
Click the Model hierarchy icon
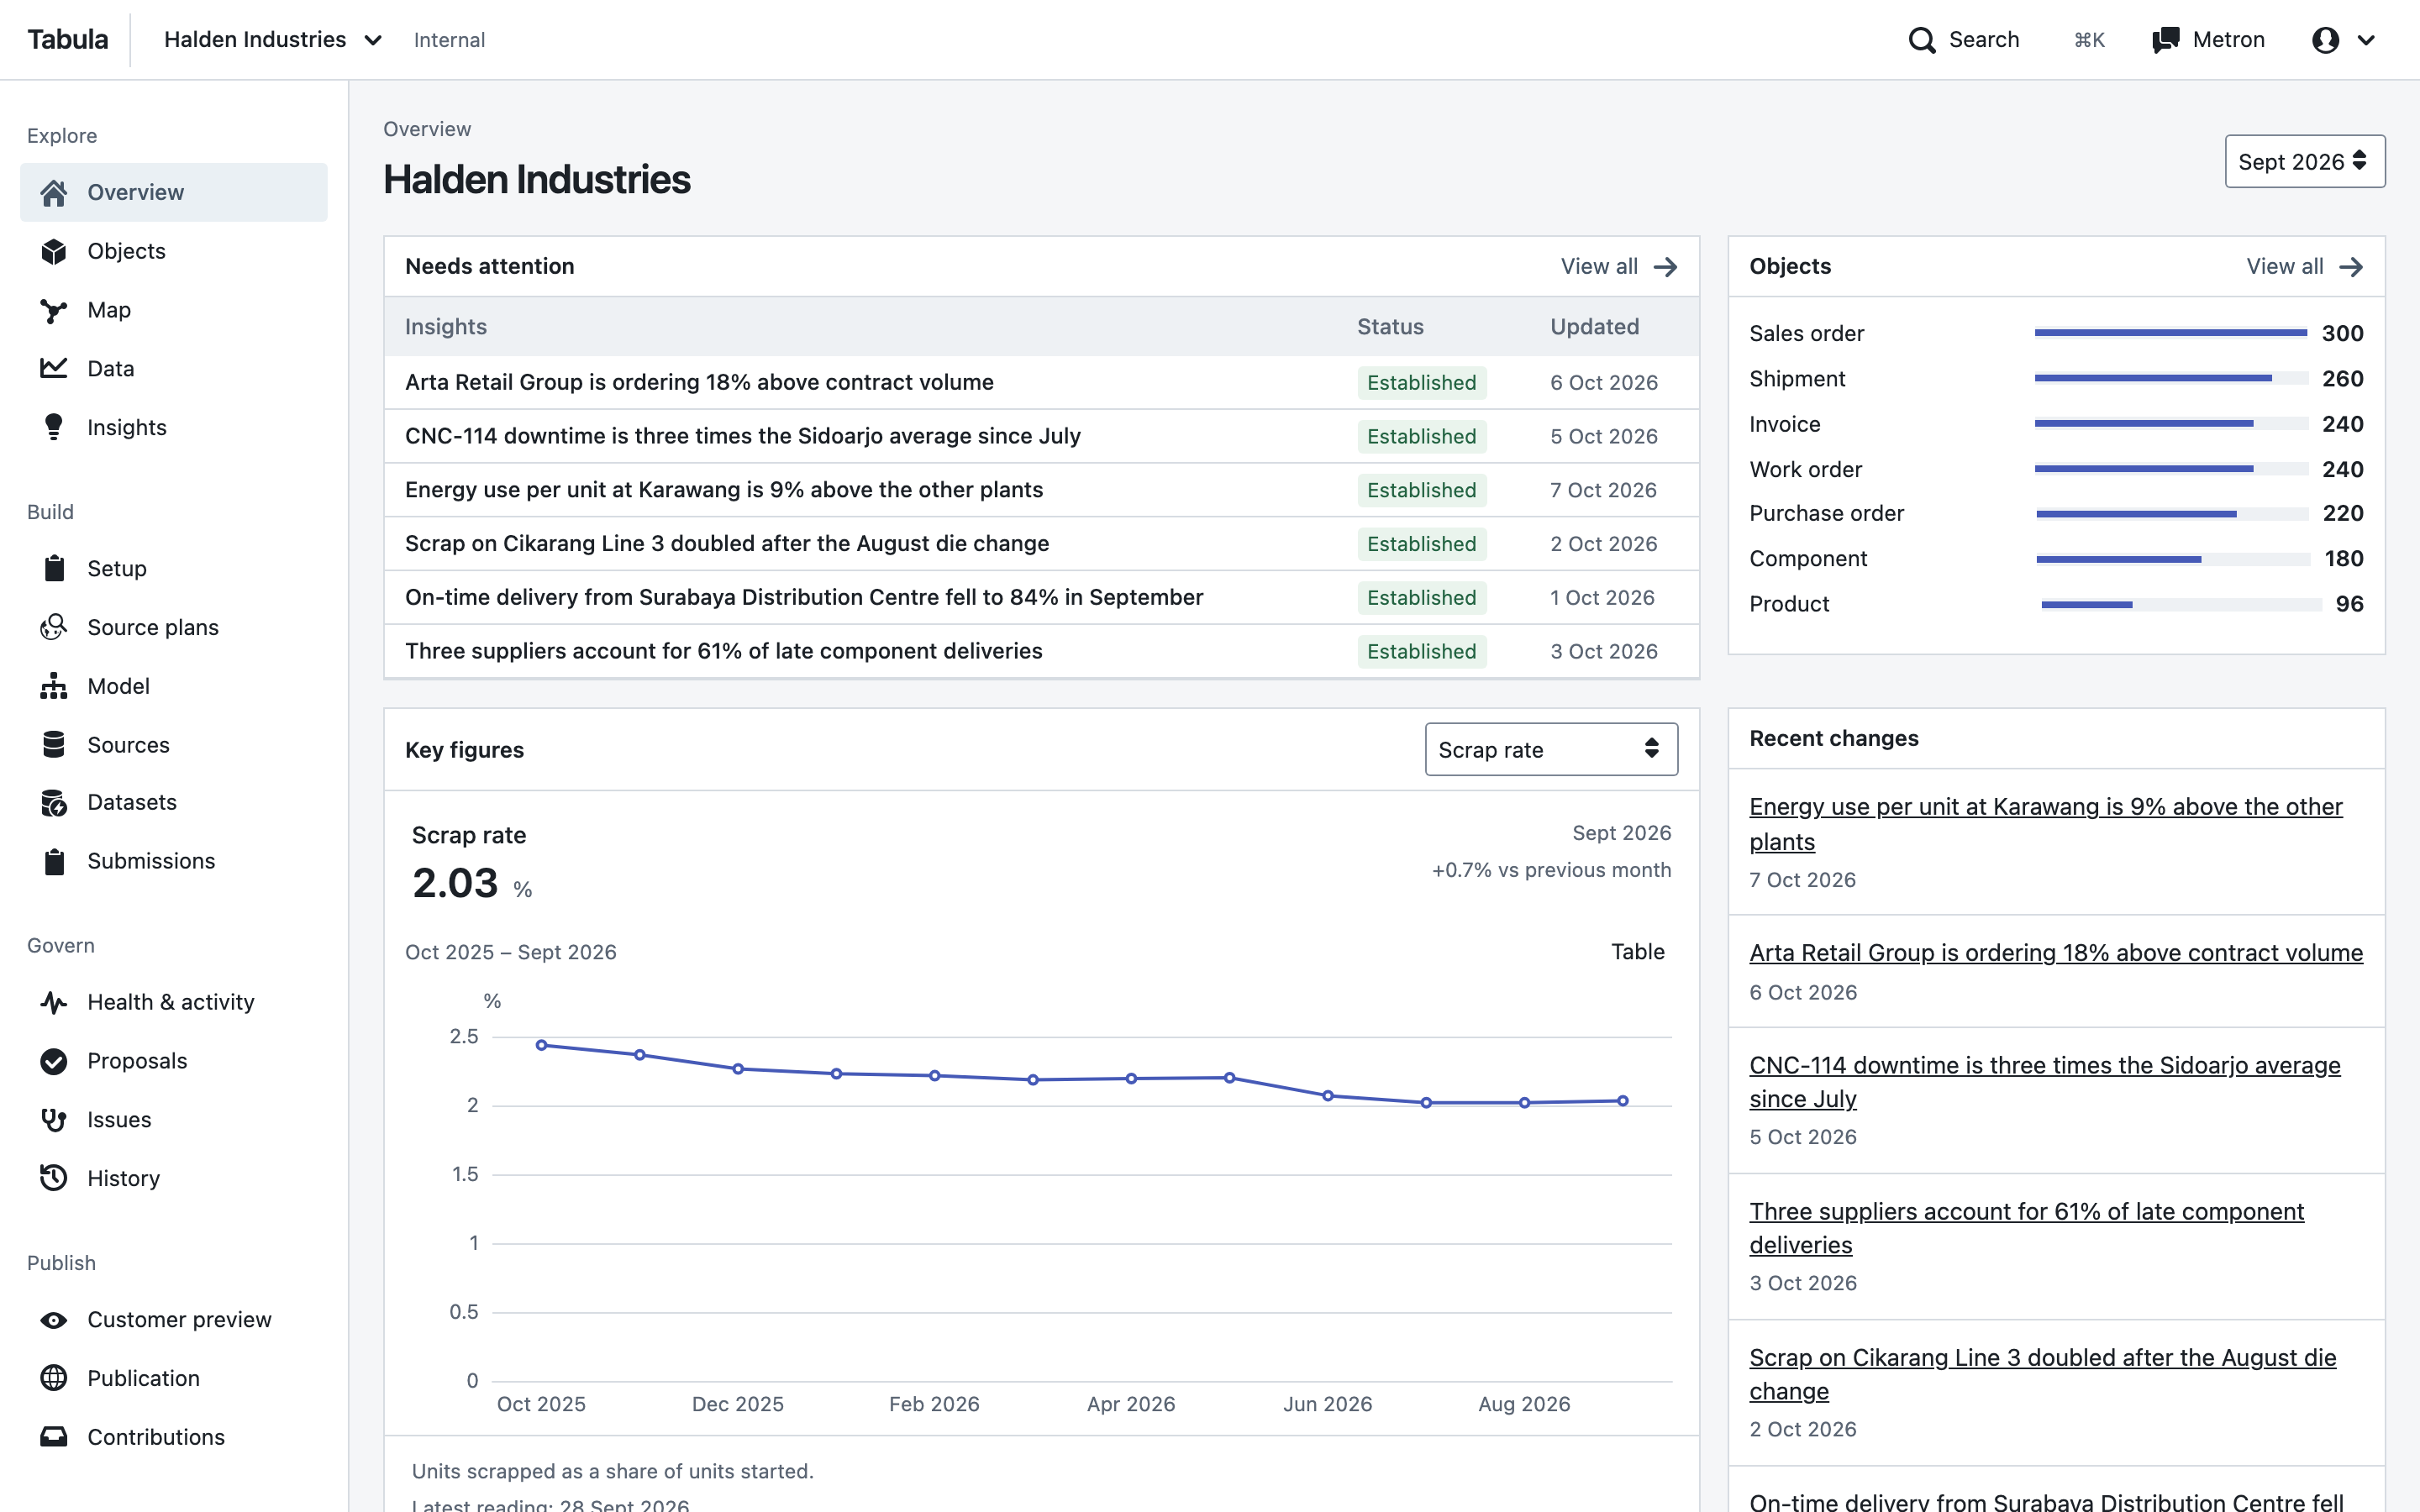tap(54, 686)
